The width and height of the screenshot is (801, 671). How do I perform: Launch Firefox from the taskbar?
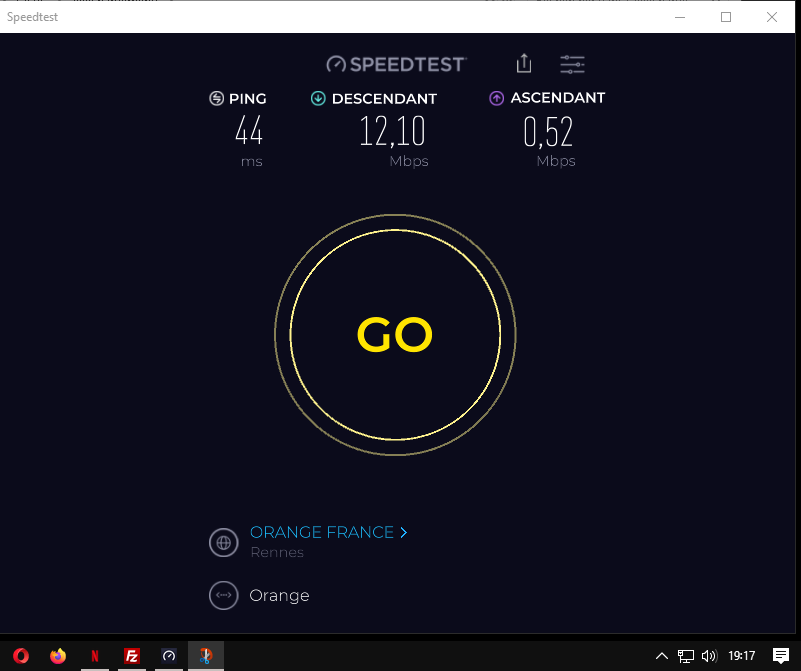pyautogui.click(x=58, y=656)
